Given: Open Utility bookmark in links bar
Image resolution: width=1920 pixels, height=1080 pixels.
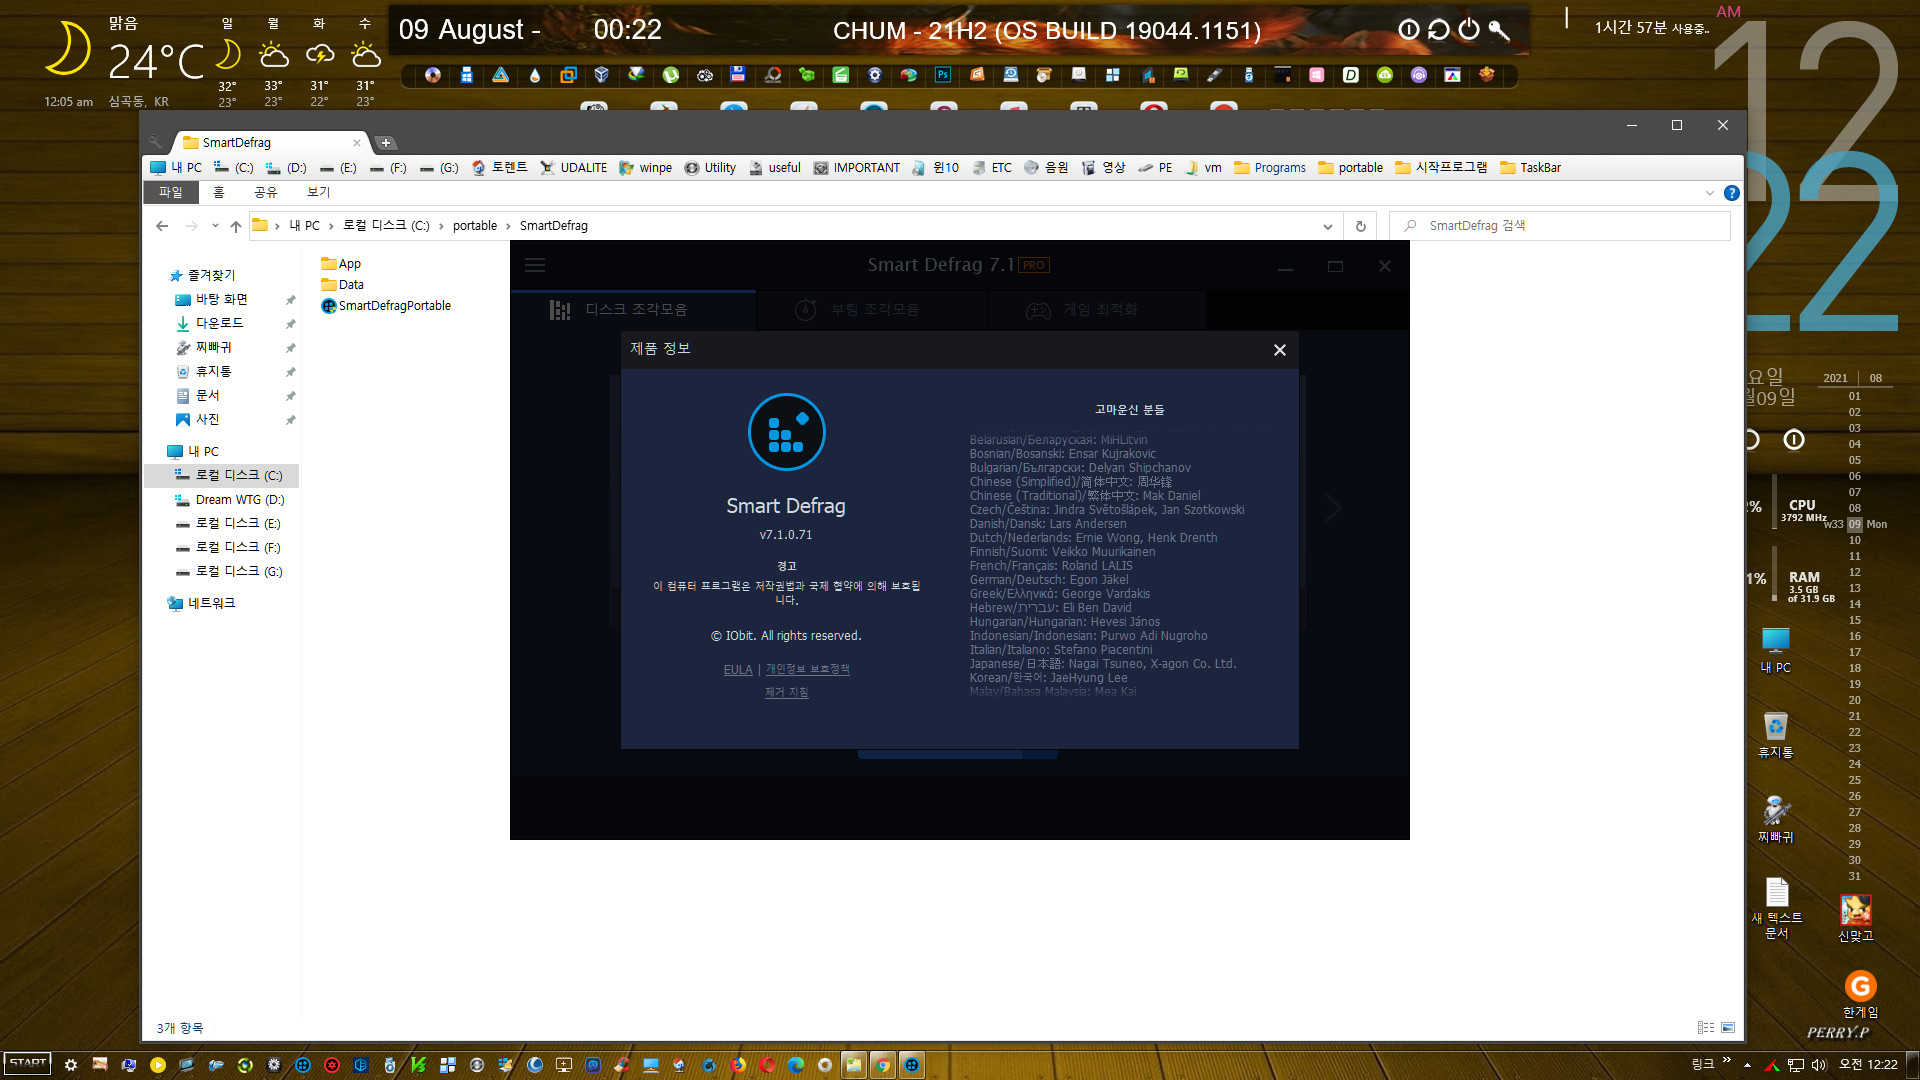Looking at the screenshot, I should click(x=711, y=168).
